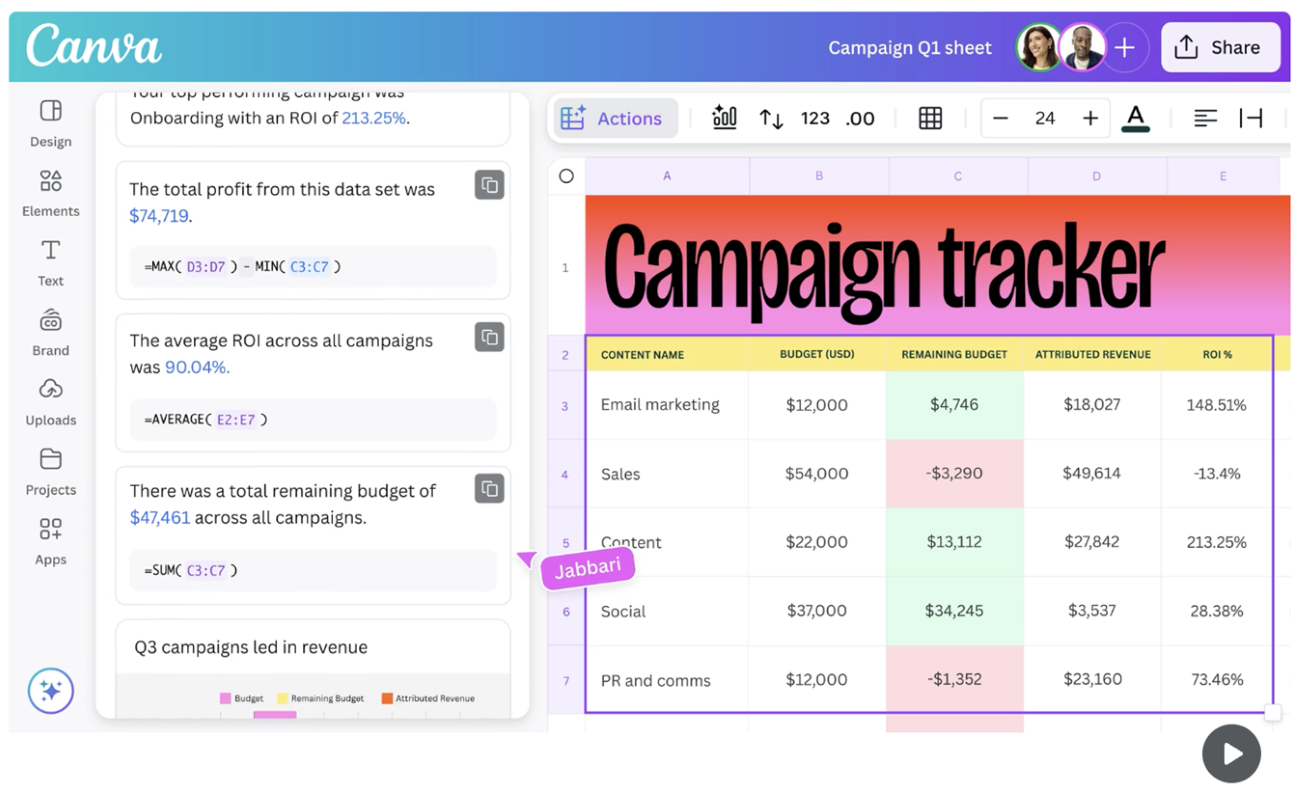The image size is (1300, 798).
Task: Open the text color picker
Action: coord(1135,118)
